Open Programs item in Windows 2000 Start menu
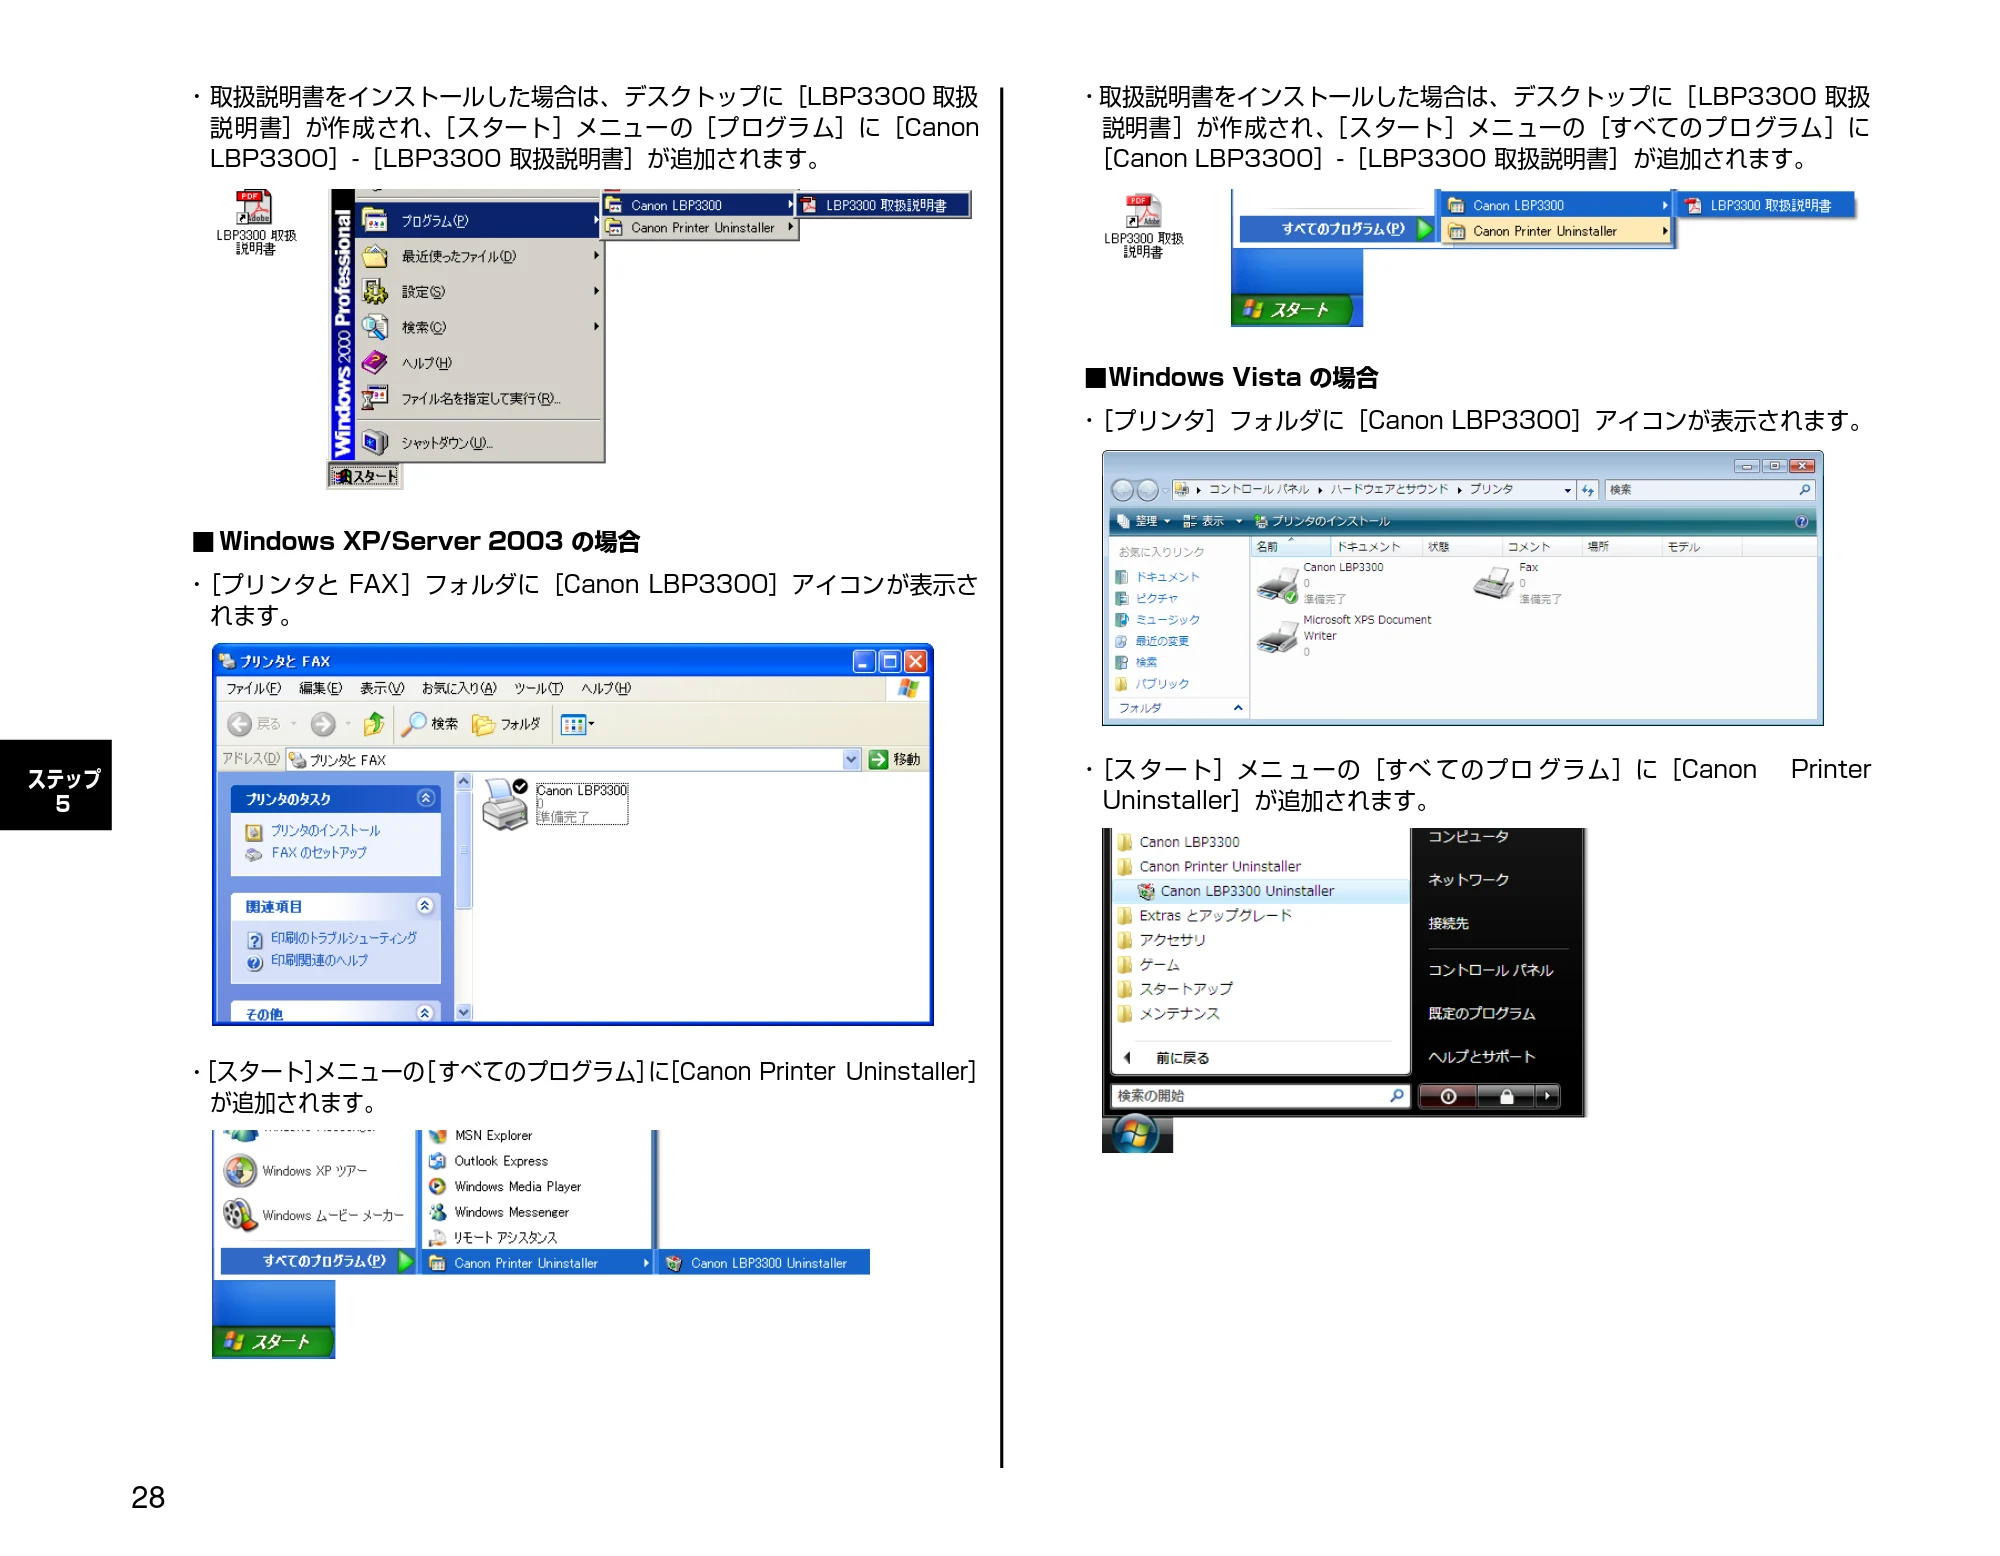This screenshot has height=1556, width=2000. click(479, 221)
